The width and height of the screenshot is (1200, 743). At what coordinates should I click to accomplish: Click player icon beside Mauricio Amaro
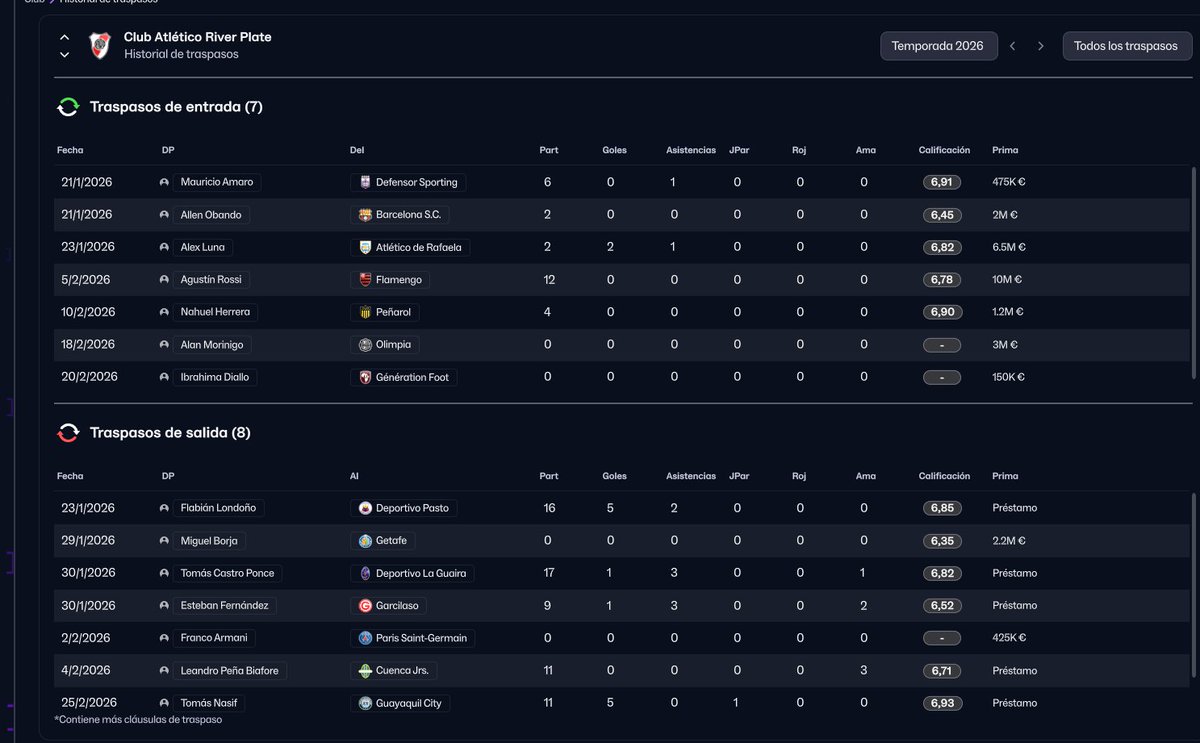164,182
